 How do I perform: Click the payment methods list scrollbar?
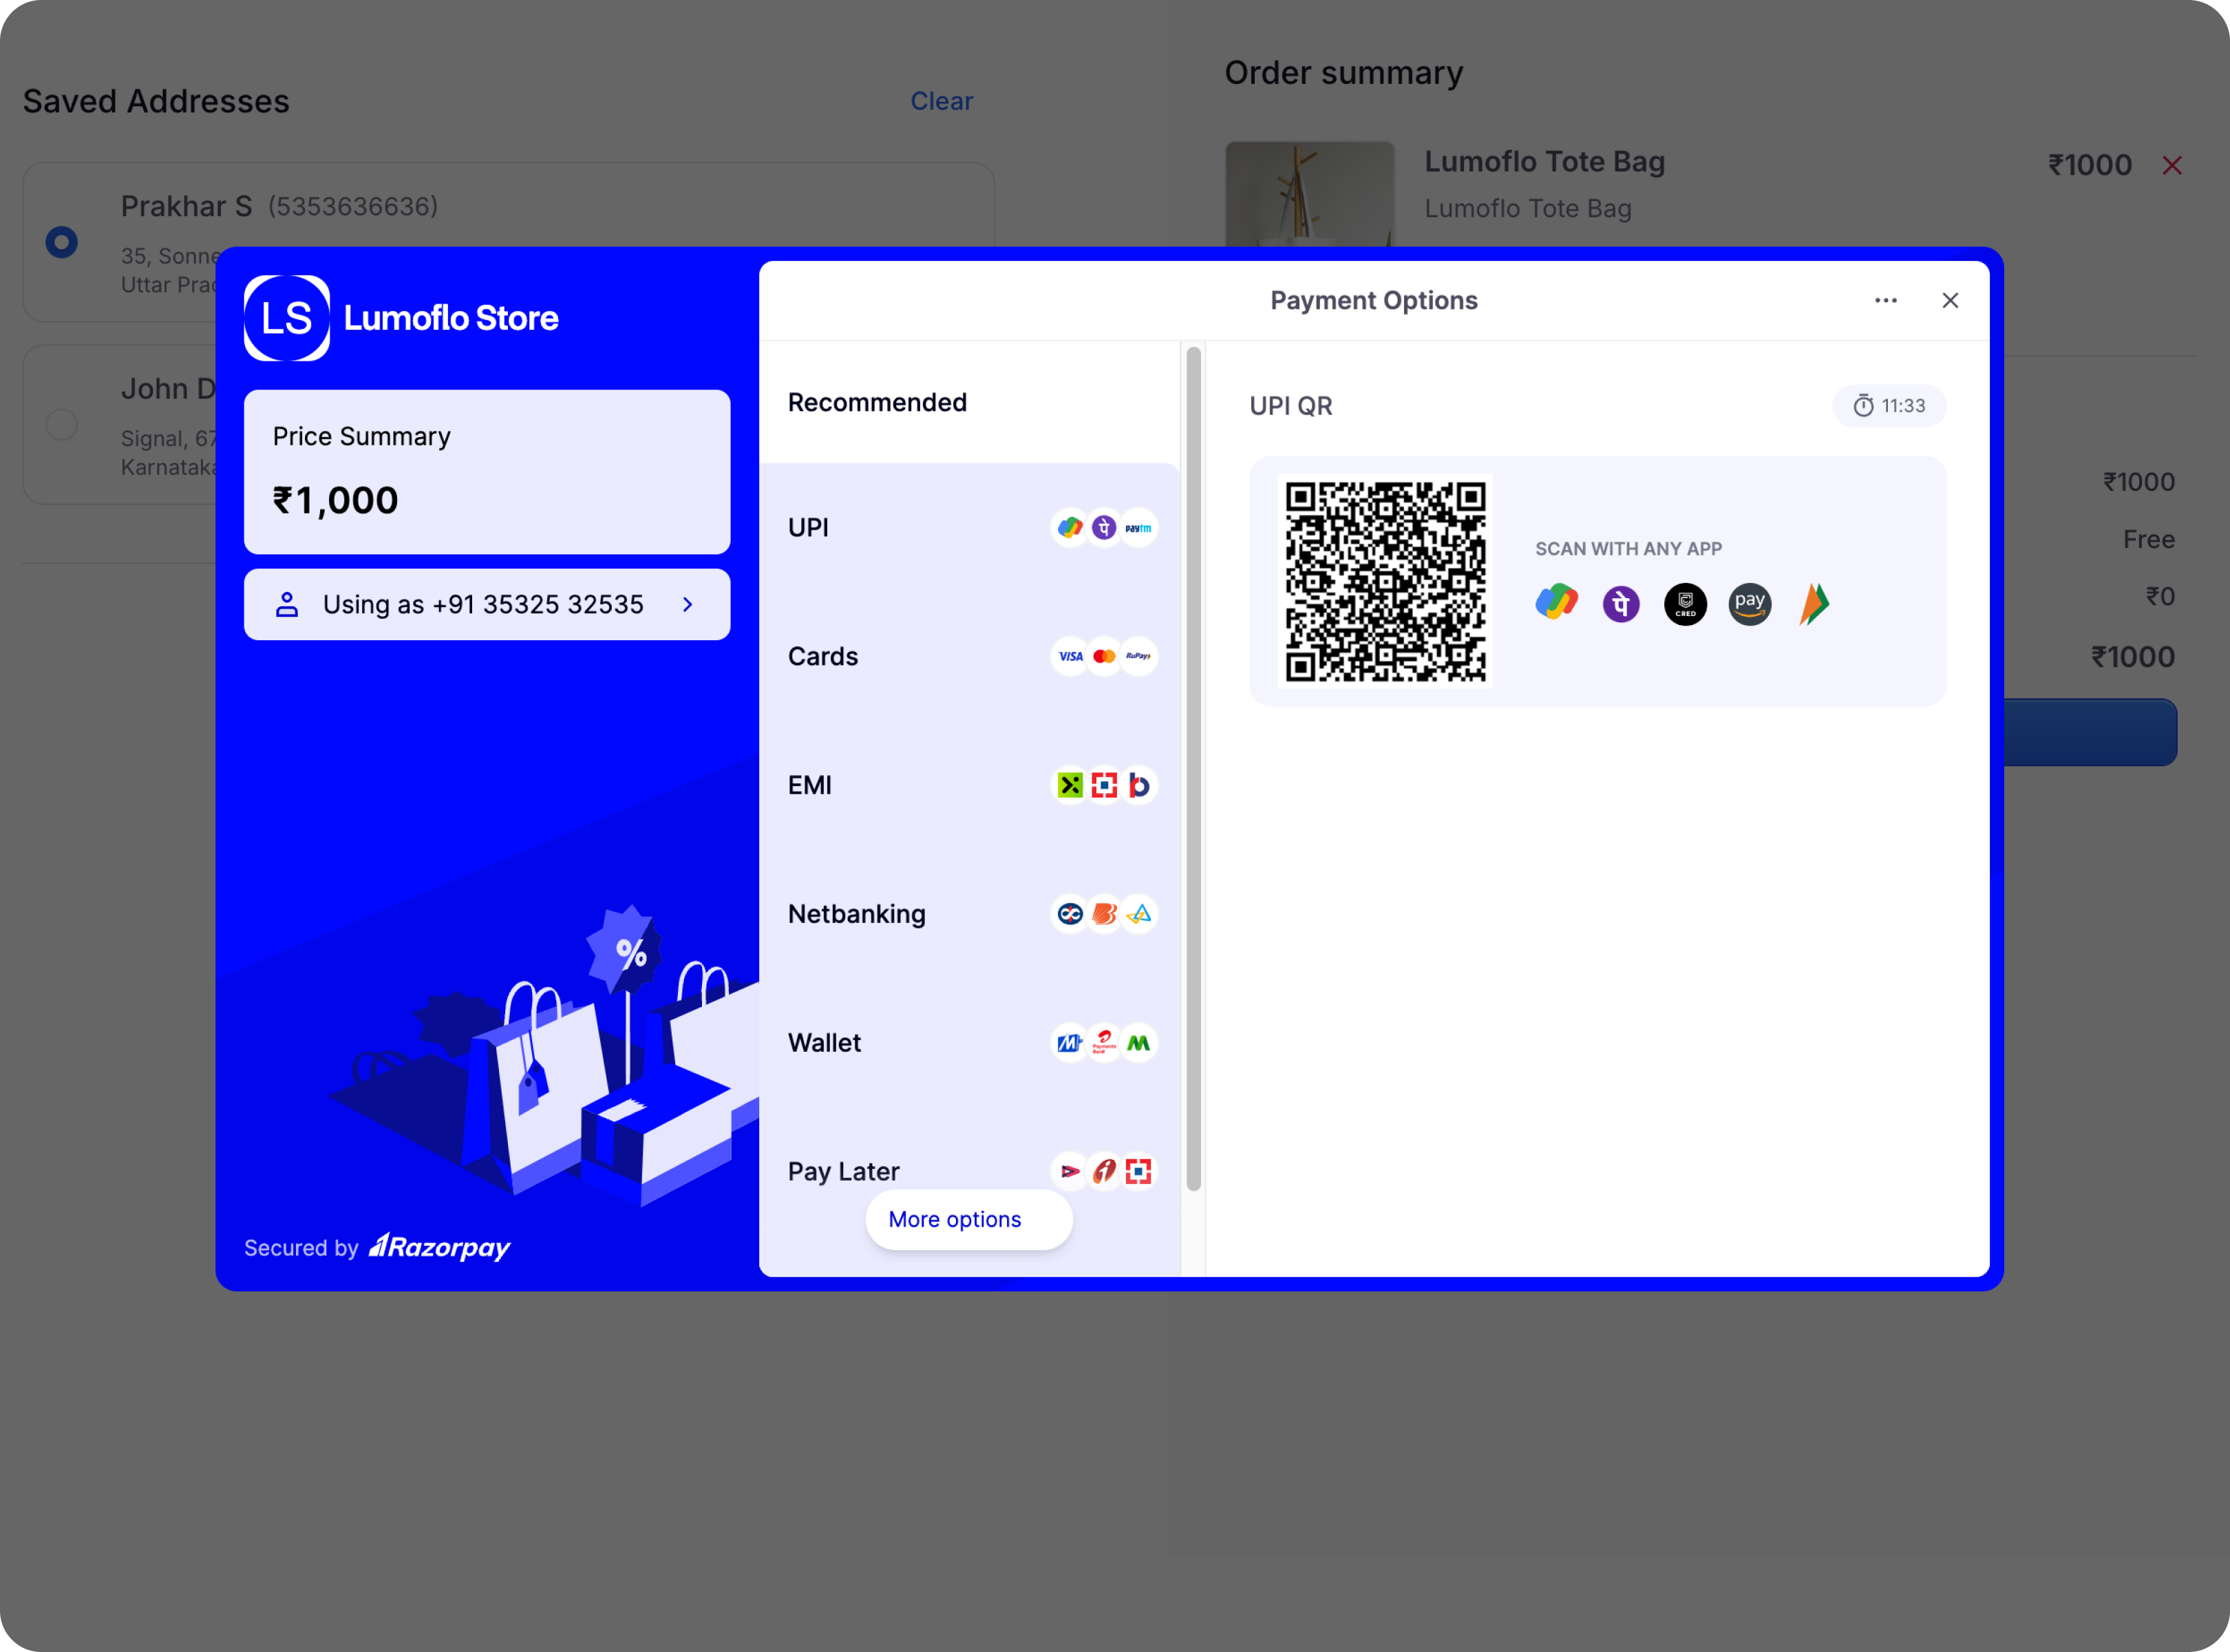coord(1192,768)
